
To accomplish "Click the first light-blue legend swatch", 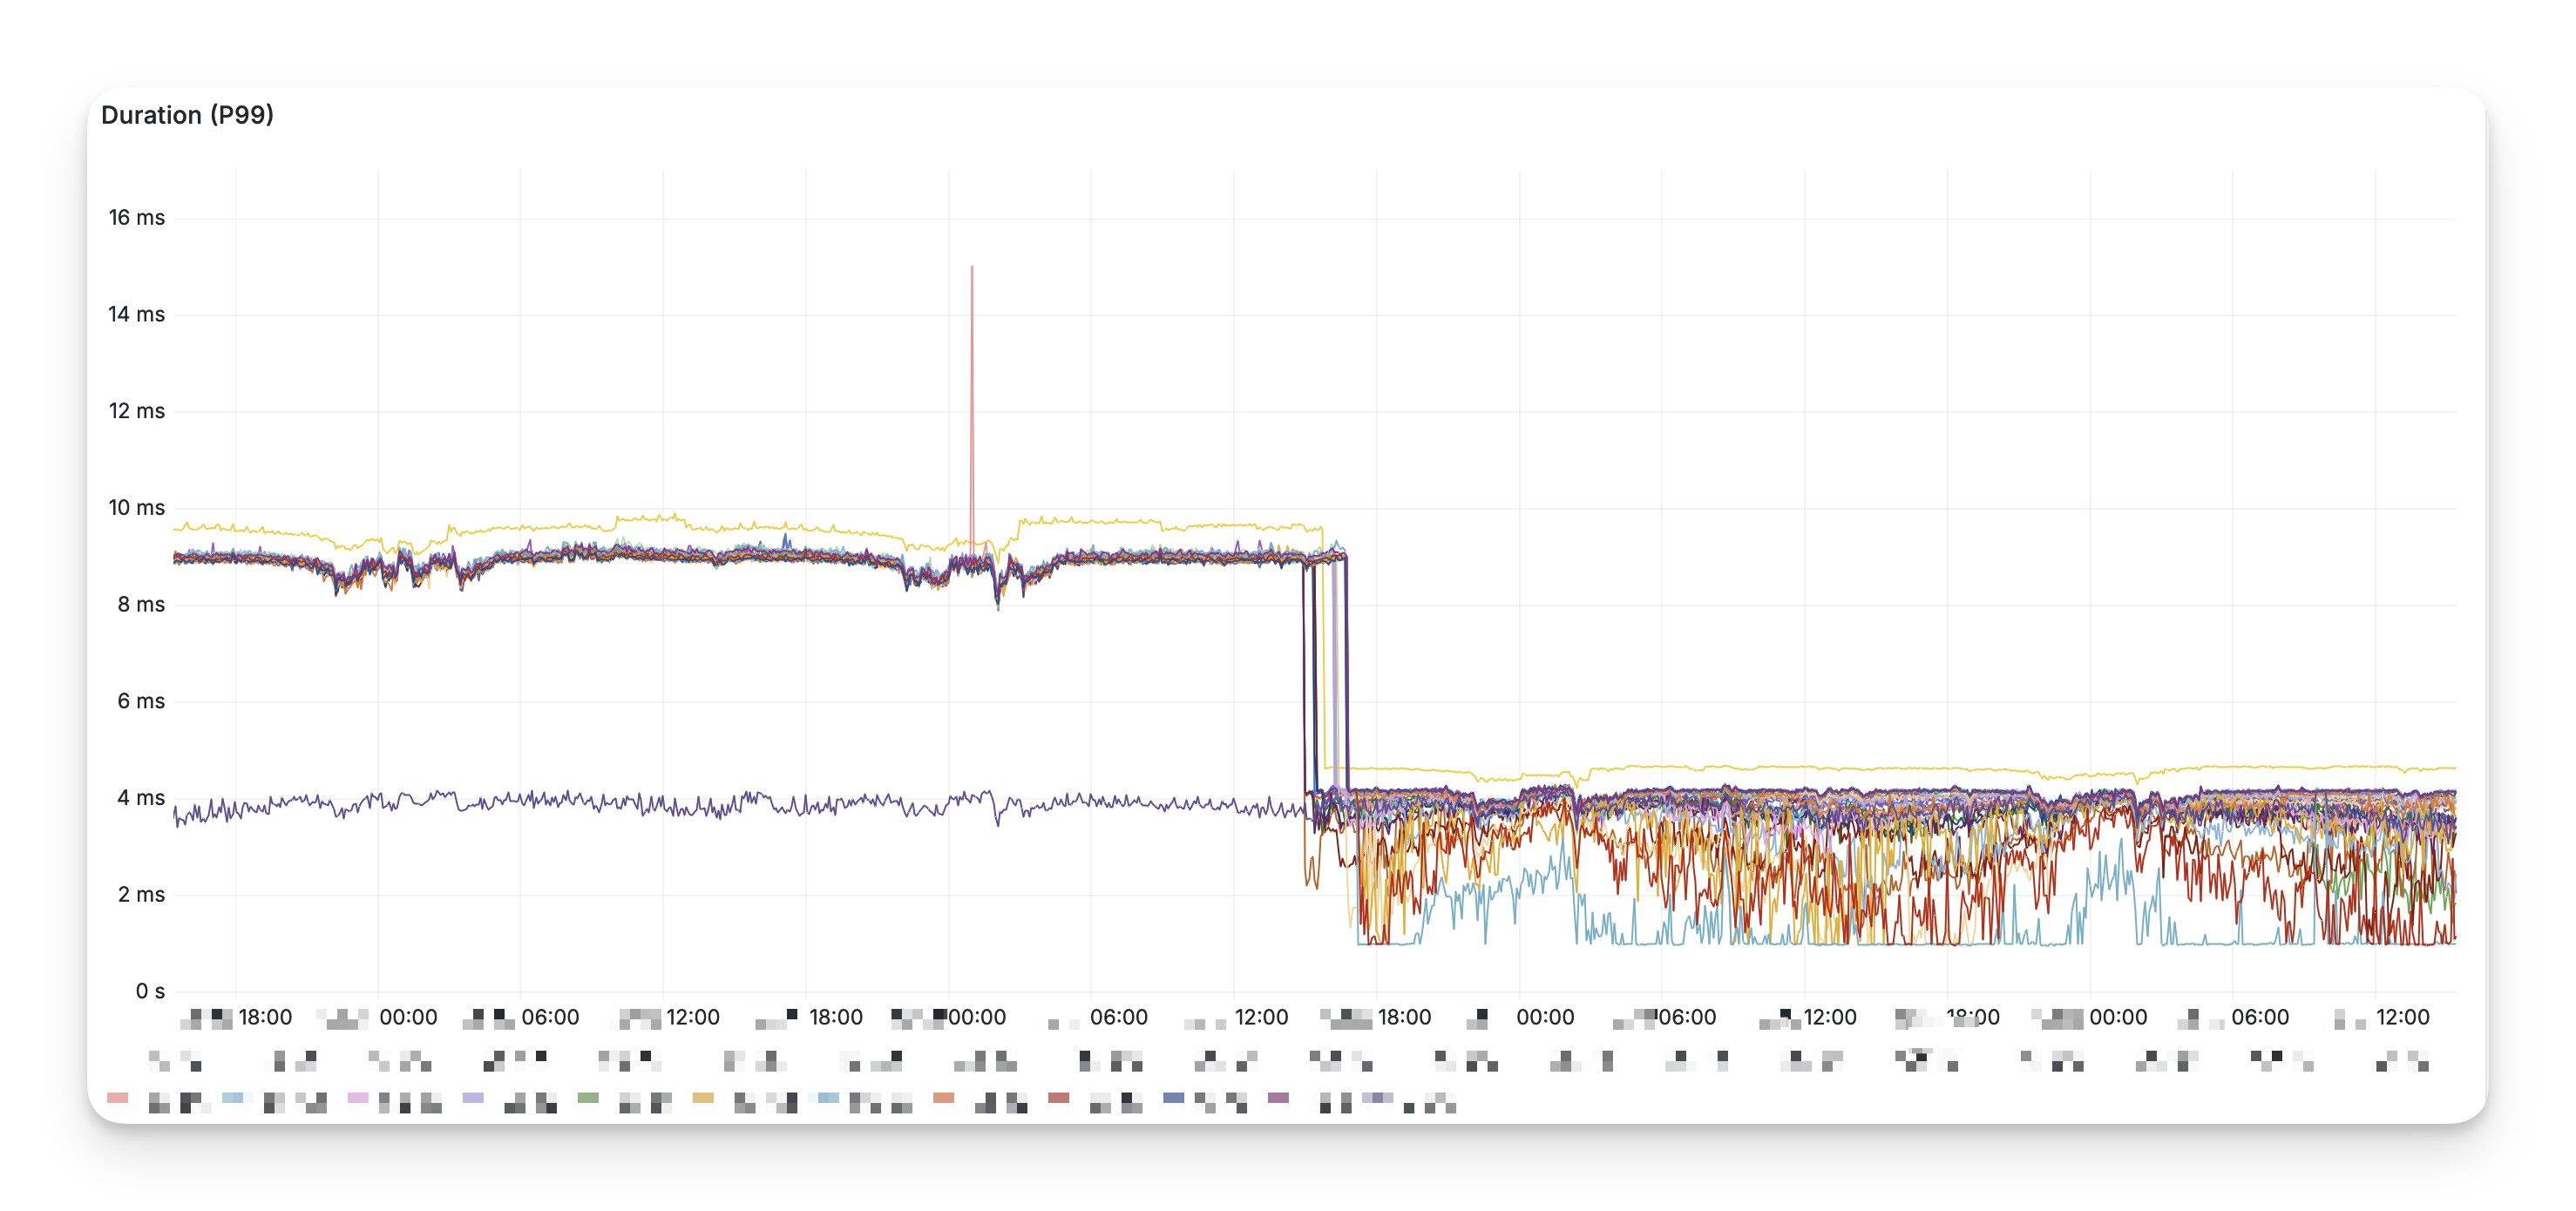I will click(232, 1098).
